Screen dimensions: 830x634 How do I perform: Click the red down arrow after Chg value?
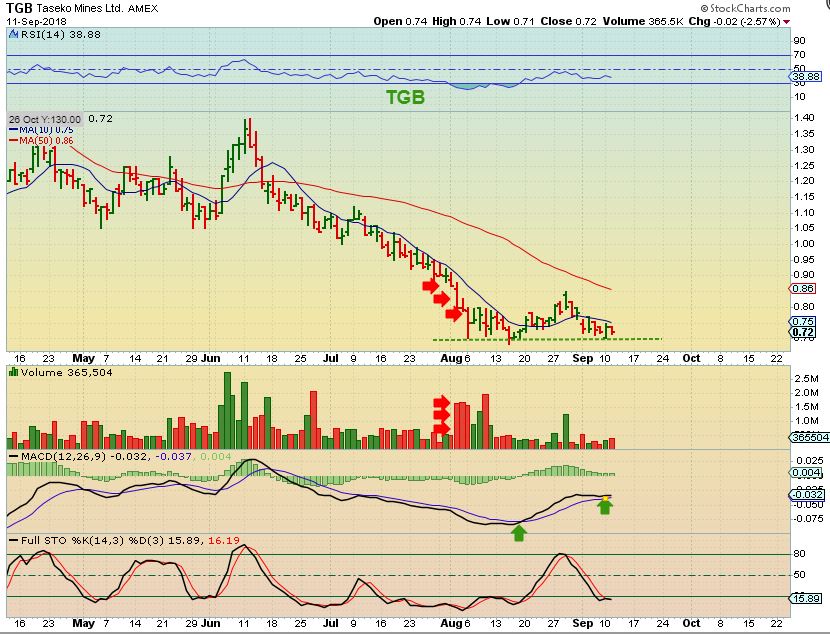(787, 22)
